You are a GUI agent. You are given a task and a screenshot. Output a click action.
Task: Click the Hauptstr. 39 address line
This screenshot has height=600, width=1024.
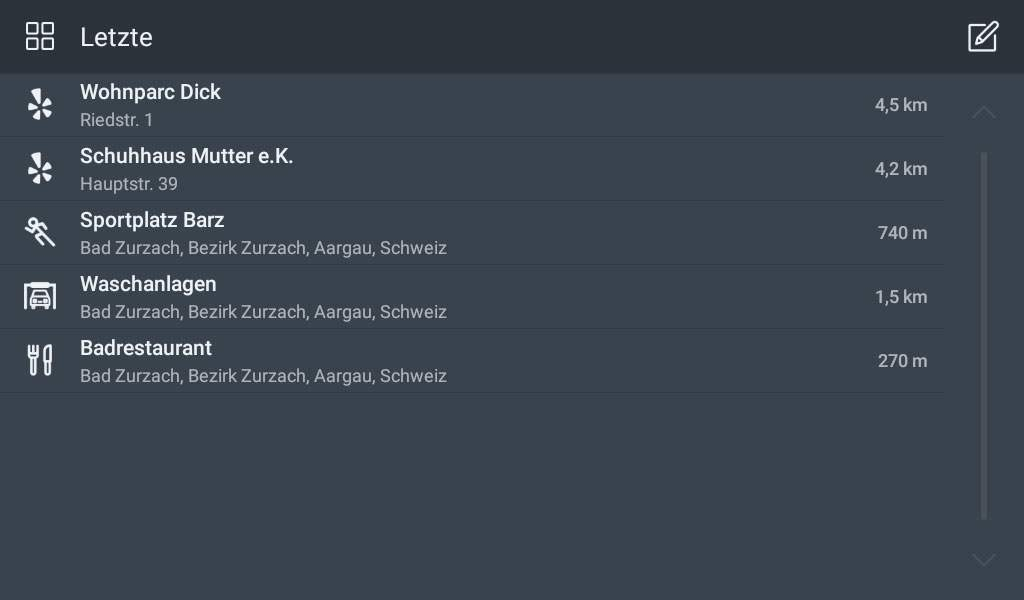(128, 184)
